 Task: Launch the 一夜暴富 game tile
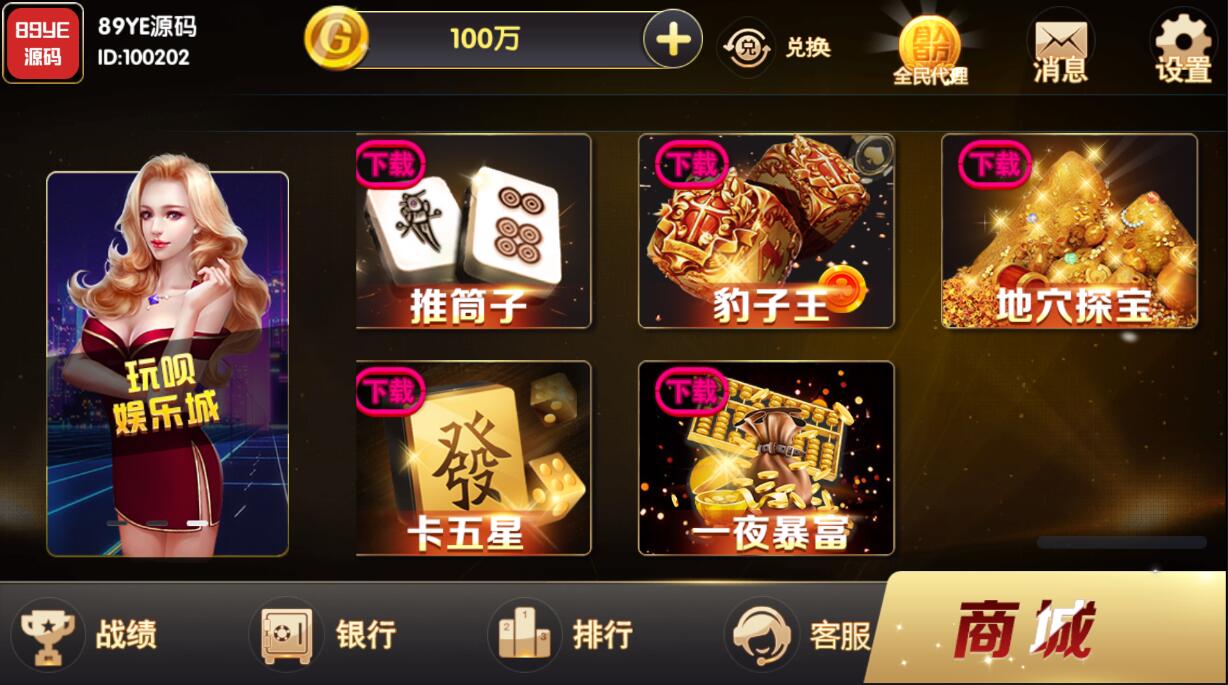(x=766, y=458)
